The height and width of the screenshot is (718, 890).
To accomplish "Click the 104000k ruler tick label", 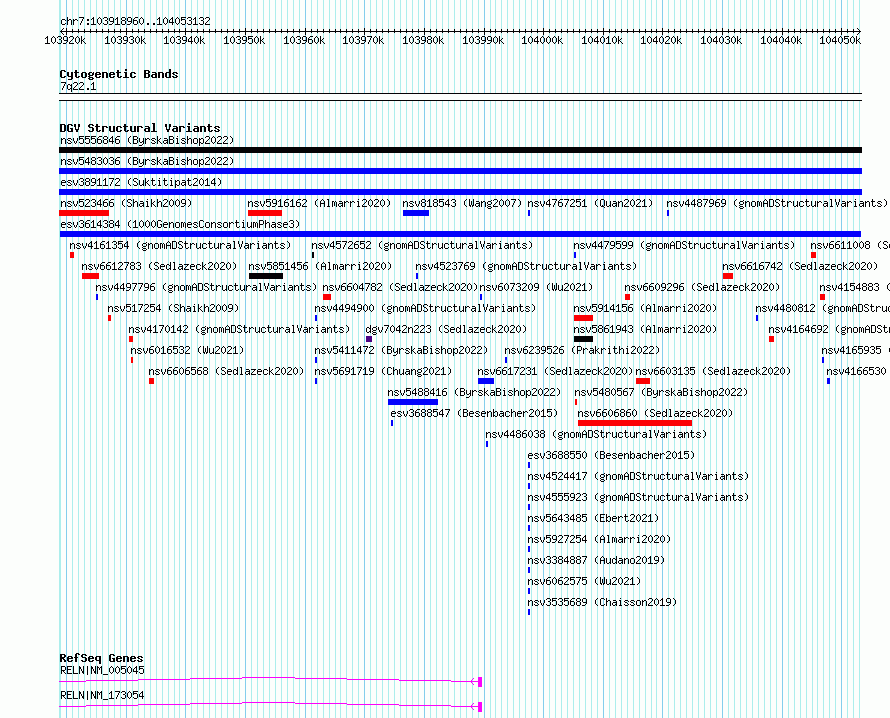I will pyautogui.click(x=542, y=40).
